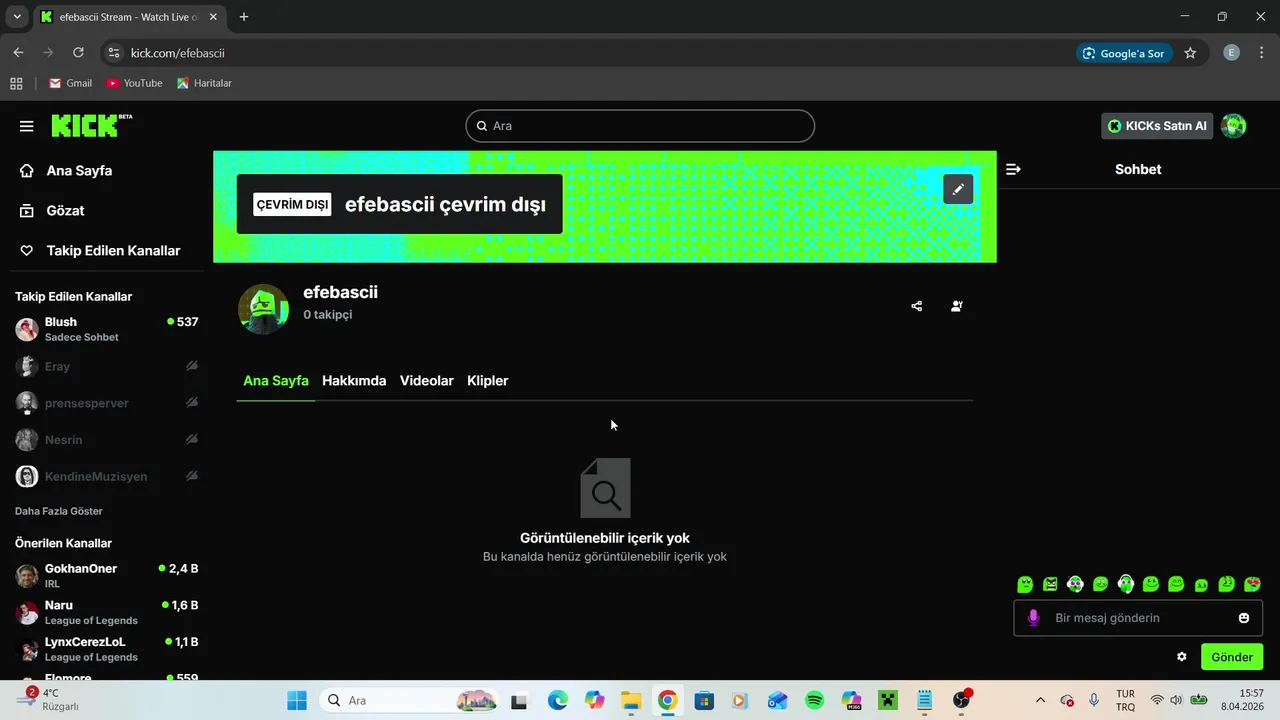Click GokhanOner channel avatar

tap(27, 576)
